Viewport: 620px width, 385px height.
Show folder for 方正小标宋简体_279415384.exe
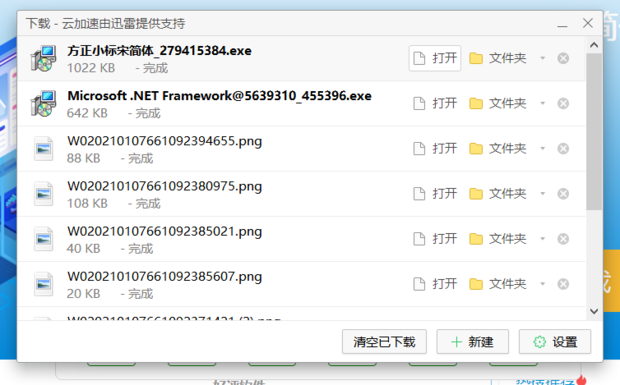click(498, 58)
